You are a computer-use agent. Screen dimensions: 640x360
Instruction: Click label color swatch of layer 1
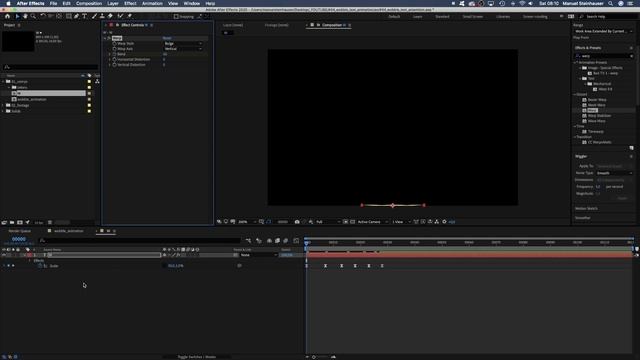point(29,255)
